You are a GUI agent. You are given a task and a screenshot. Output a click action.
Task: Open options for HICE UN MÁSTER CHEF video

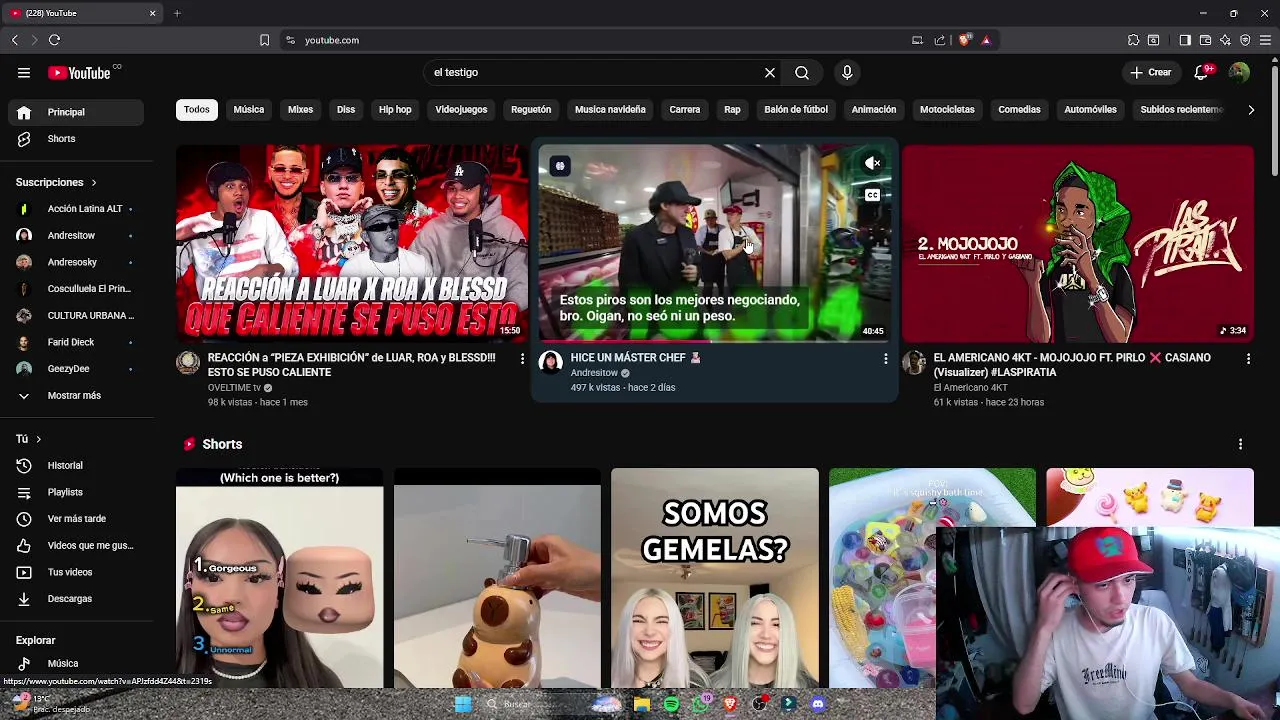[885, 358]
